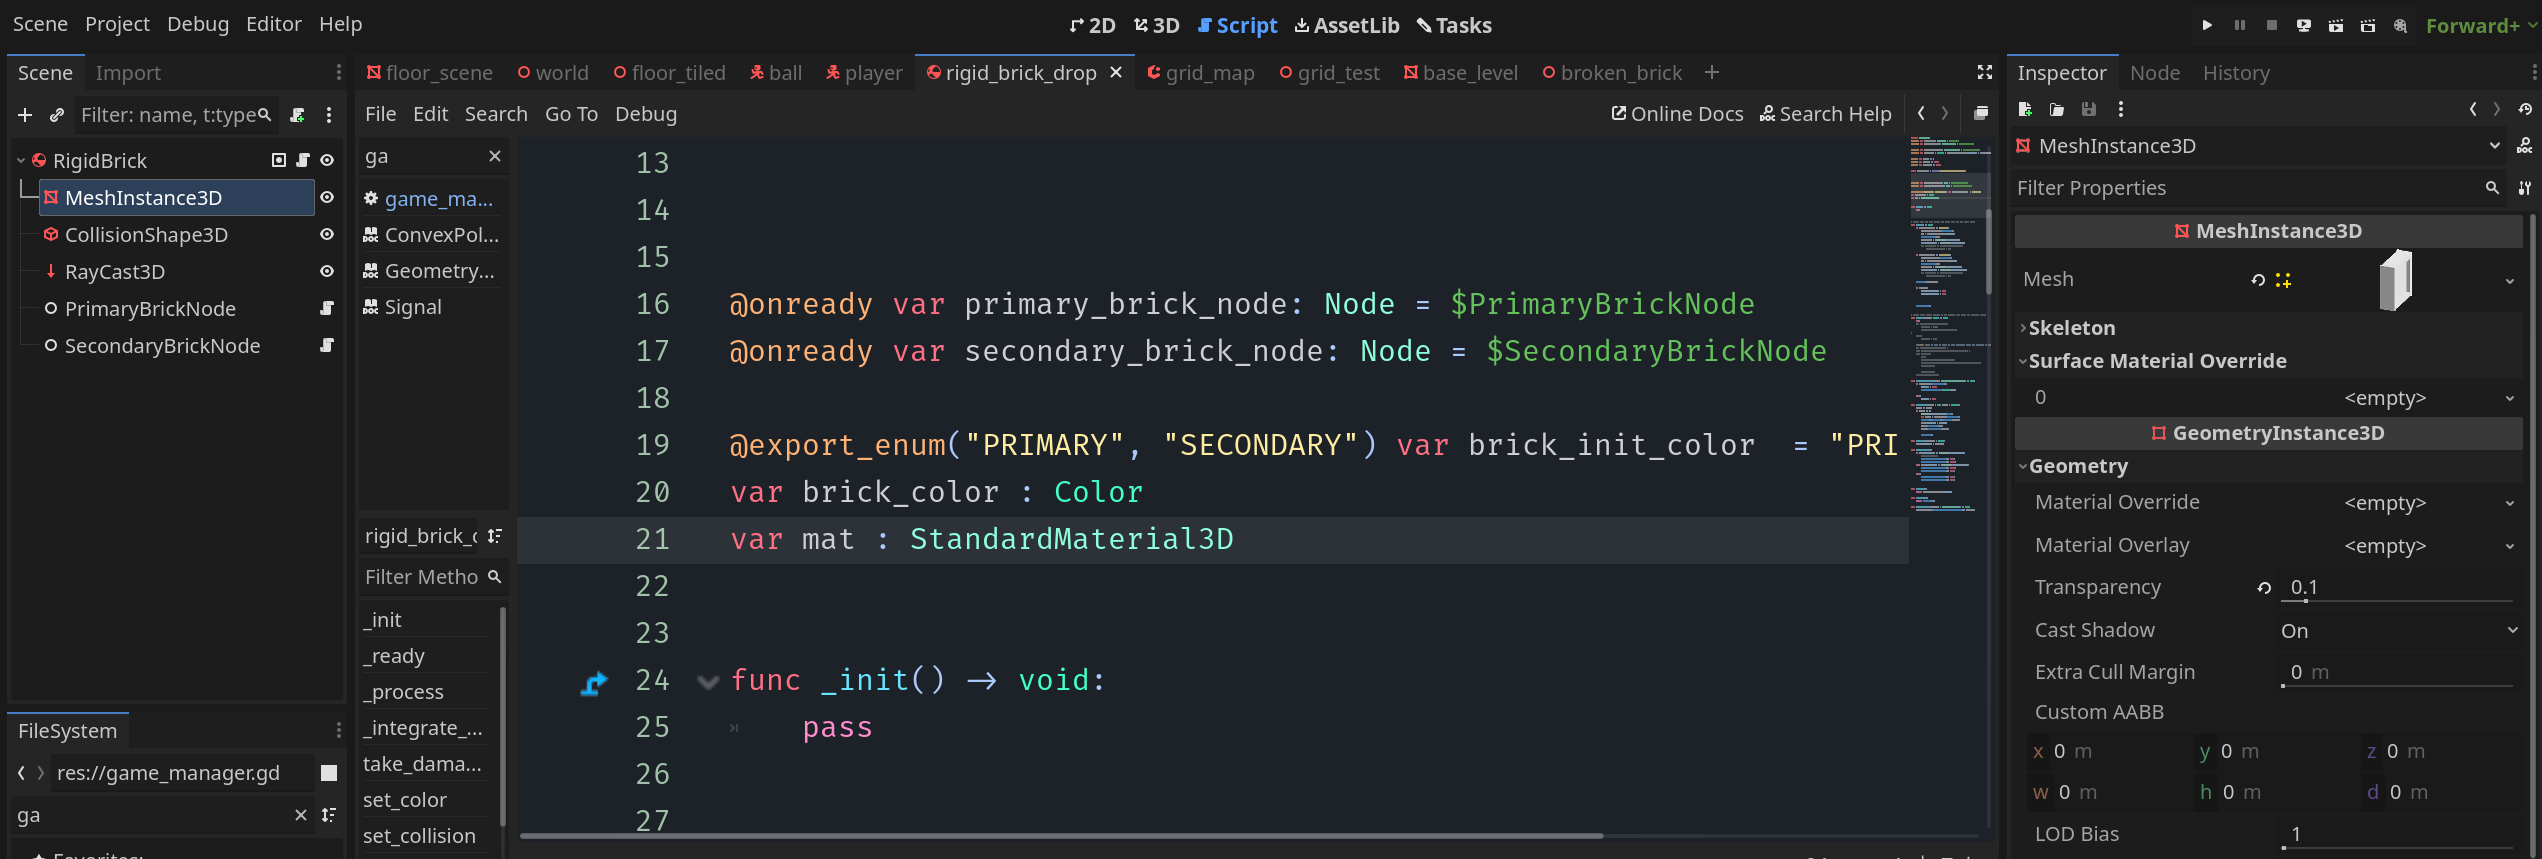
Task: Run the project with the play button
Action: (x=2207, y=25)
